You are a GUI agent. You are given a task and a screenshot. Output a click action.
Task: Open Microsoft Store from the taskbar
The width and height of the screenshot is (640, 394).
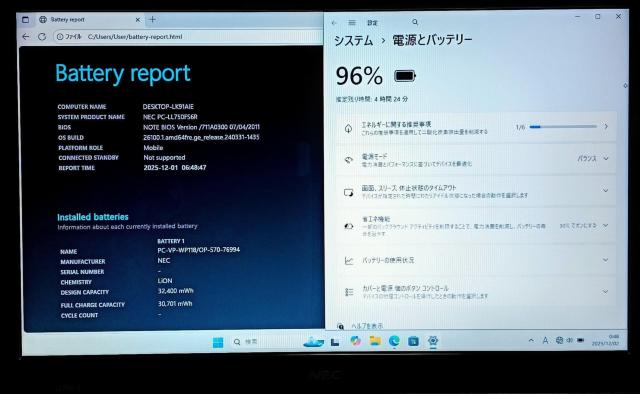(413, 341)
